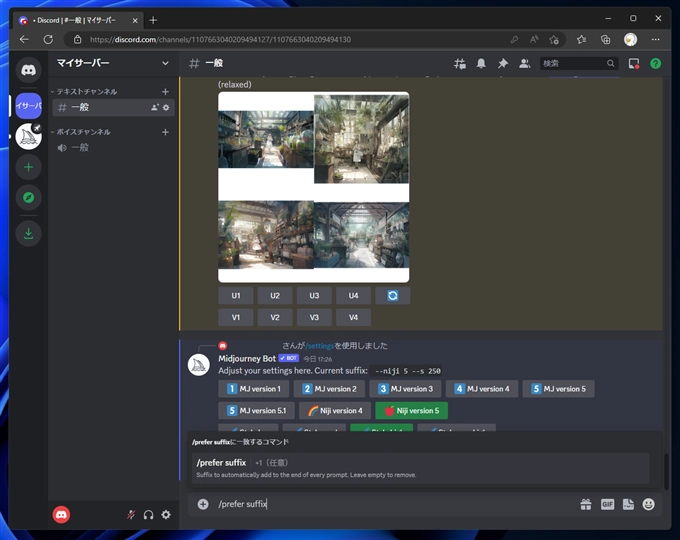Create variations with V3 button
This screenshot has width=680, height=540.
(314, 317)
